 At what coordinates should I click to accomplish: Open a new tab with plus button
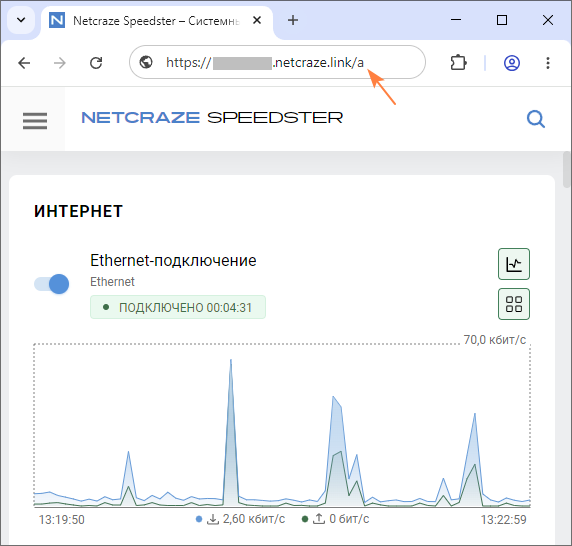point(293,20)
